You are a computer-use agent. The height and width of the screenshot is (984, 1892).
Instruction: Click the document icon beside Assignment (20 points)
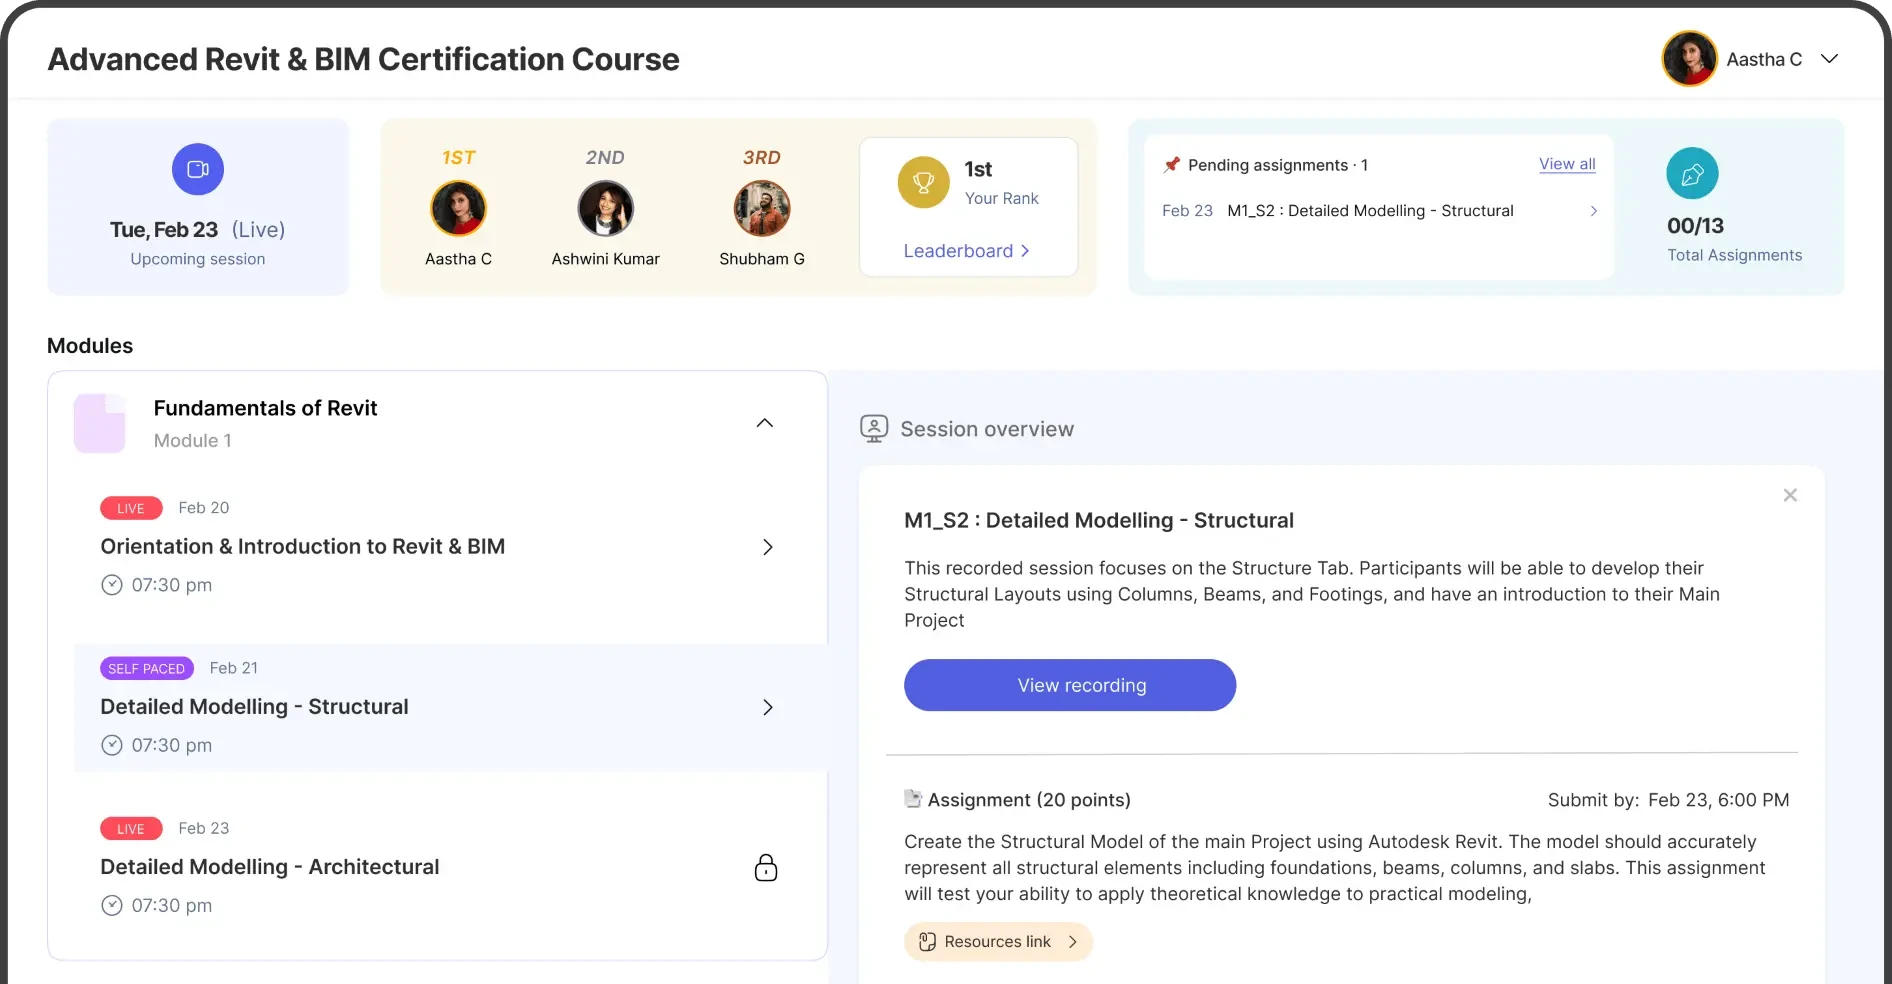[x=912, y=799]
